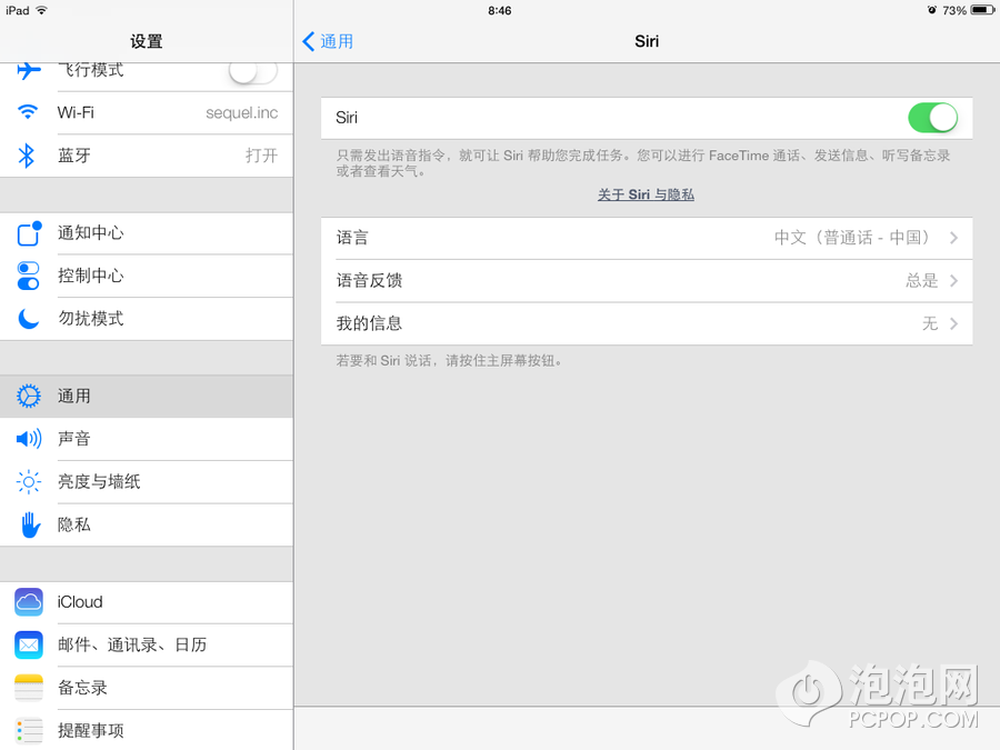Tap the Wi-Fi icon in settings list
This screenshot has width=1000, height=750.
pos(28,112)
